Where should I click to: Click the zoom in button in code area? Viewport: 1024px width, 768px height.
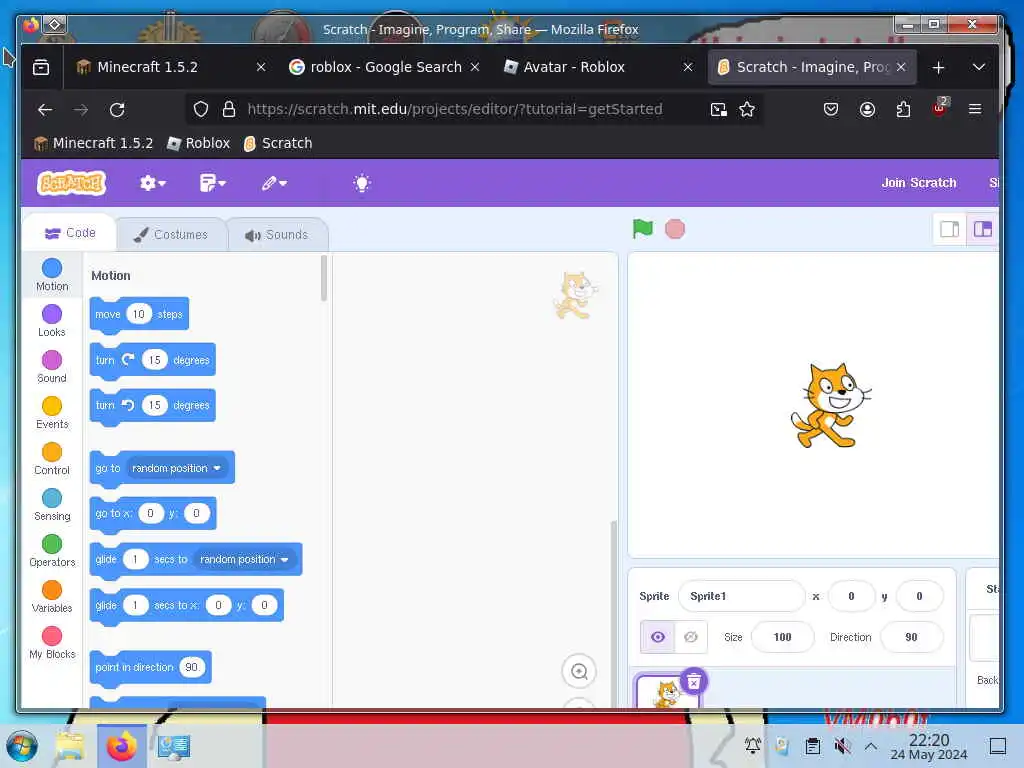(x=579, y=671)
